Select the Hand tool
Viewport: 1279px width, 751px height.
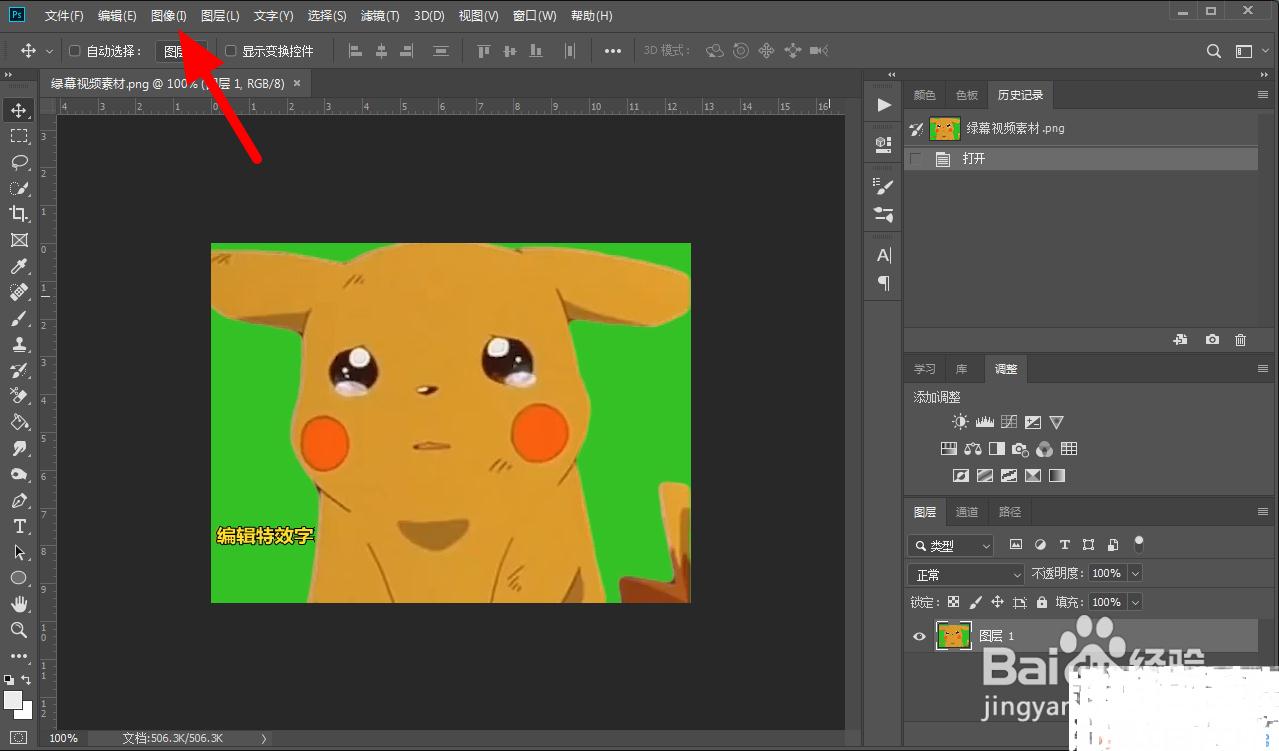click(x=19, y=604)
